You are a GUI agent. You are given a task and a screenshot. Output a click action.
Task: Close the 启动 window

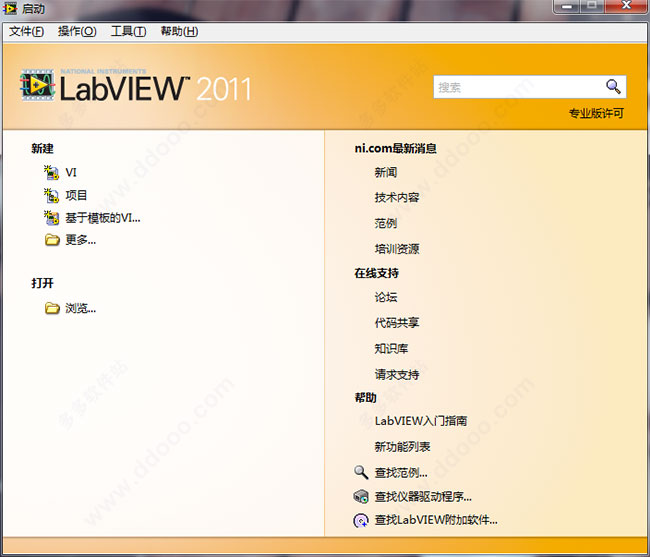626,6
